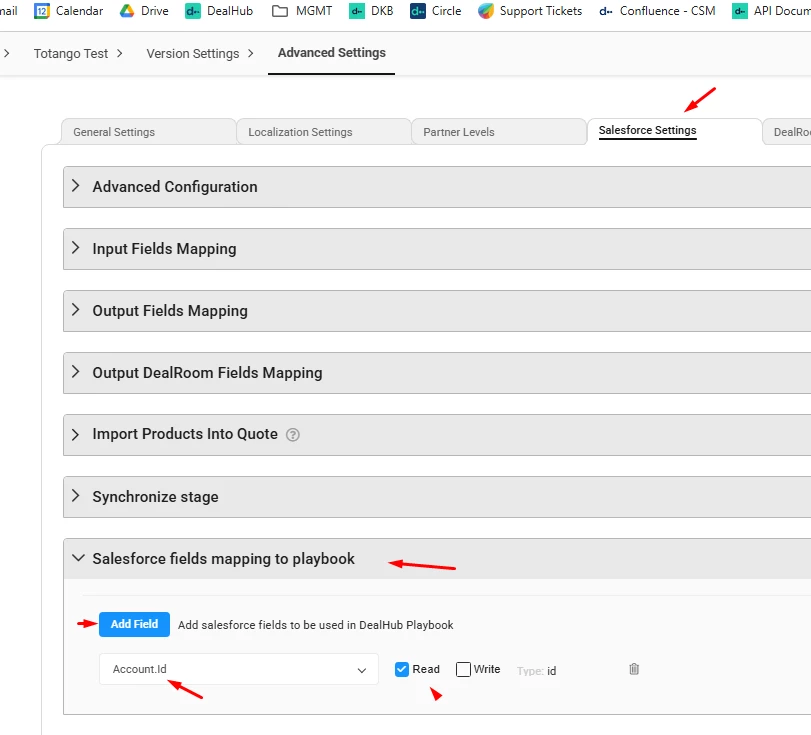Open the Account.Id field dropdown

pyautogui.click(x=238, y=669)
